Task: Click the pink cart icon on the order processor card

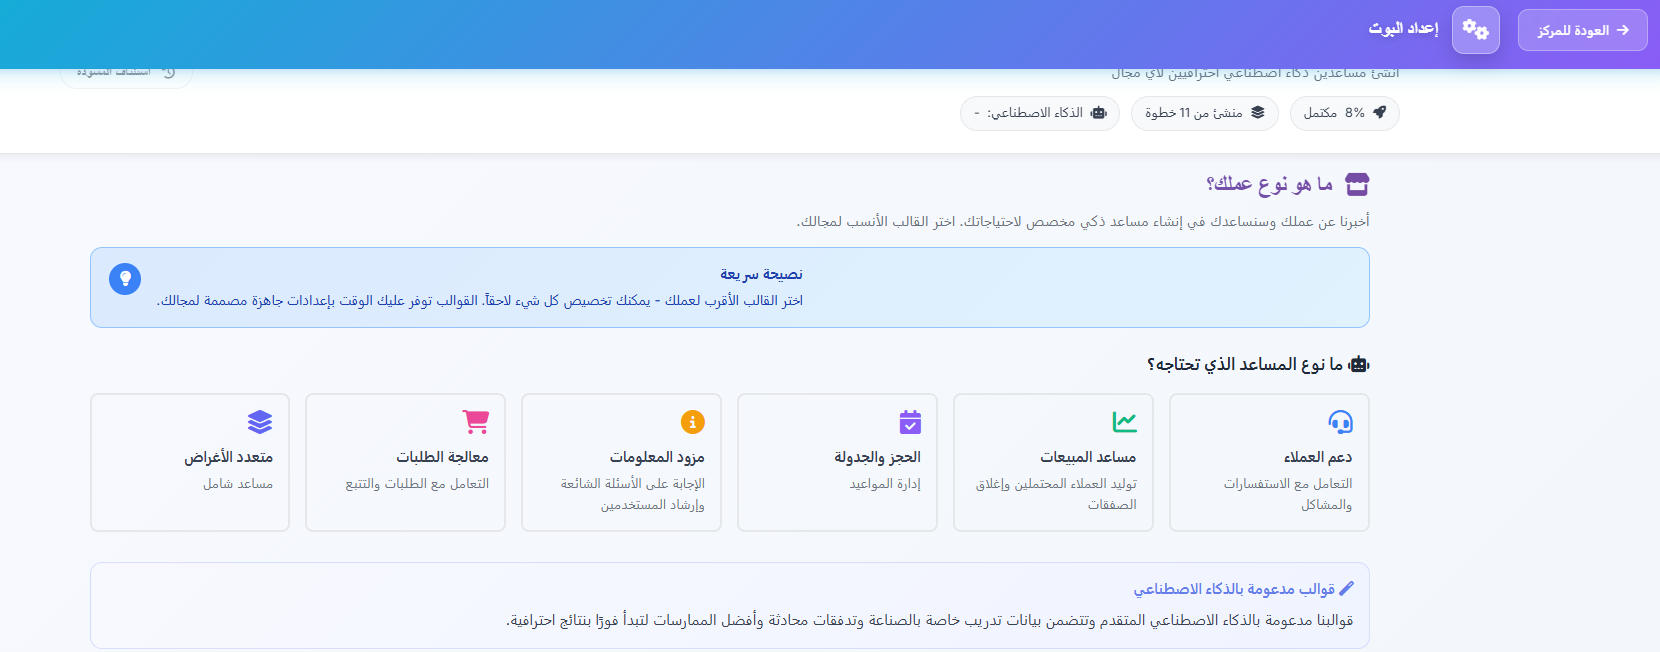Action: coord(476,422)
